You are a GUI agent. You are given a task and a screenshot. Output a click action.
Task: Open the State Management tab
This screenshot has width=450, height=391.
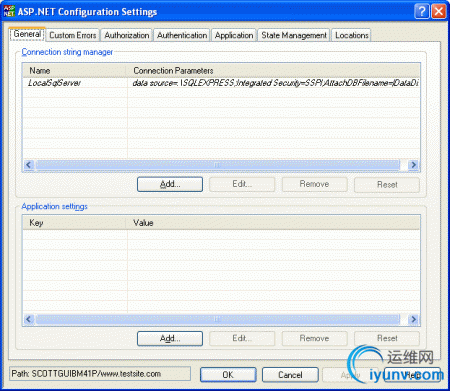[x=294, y=35]
